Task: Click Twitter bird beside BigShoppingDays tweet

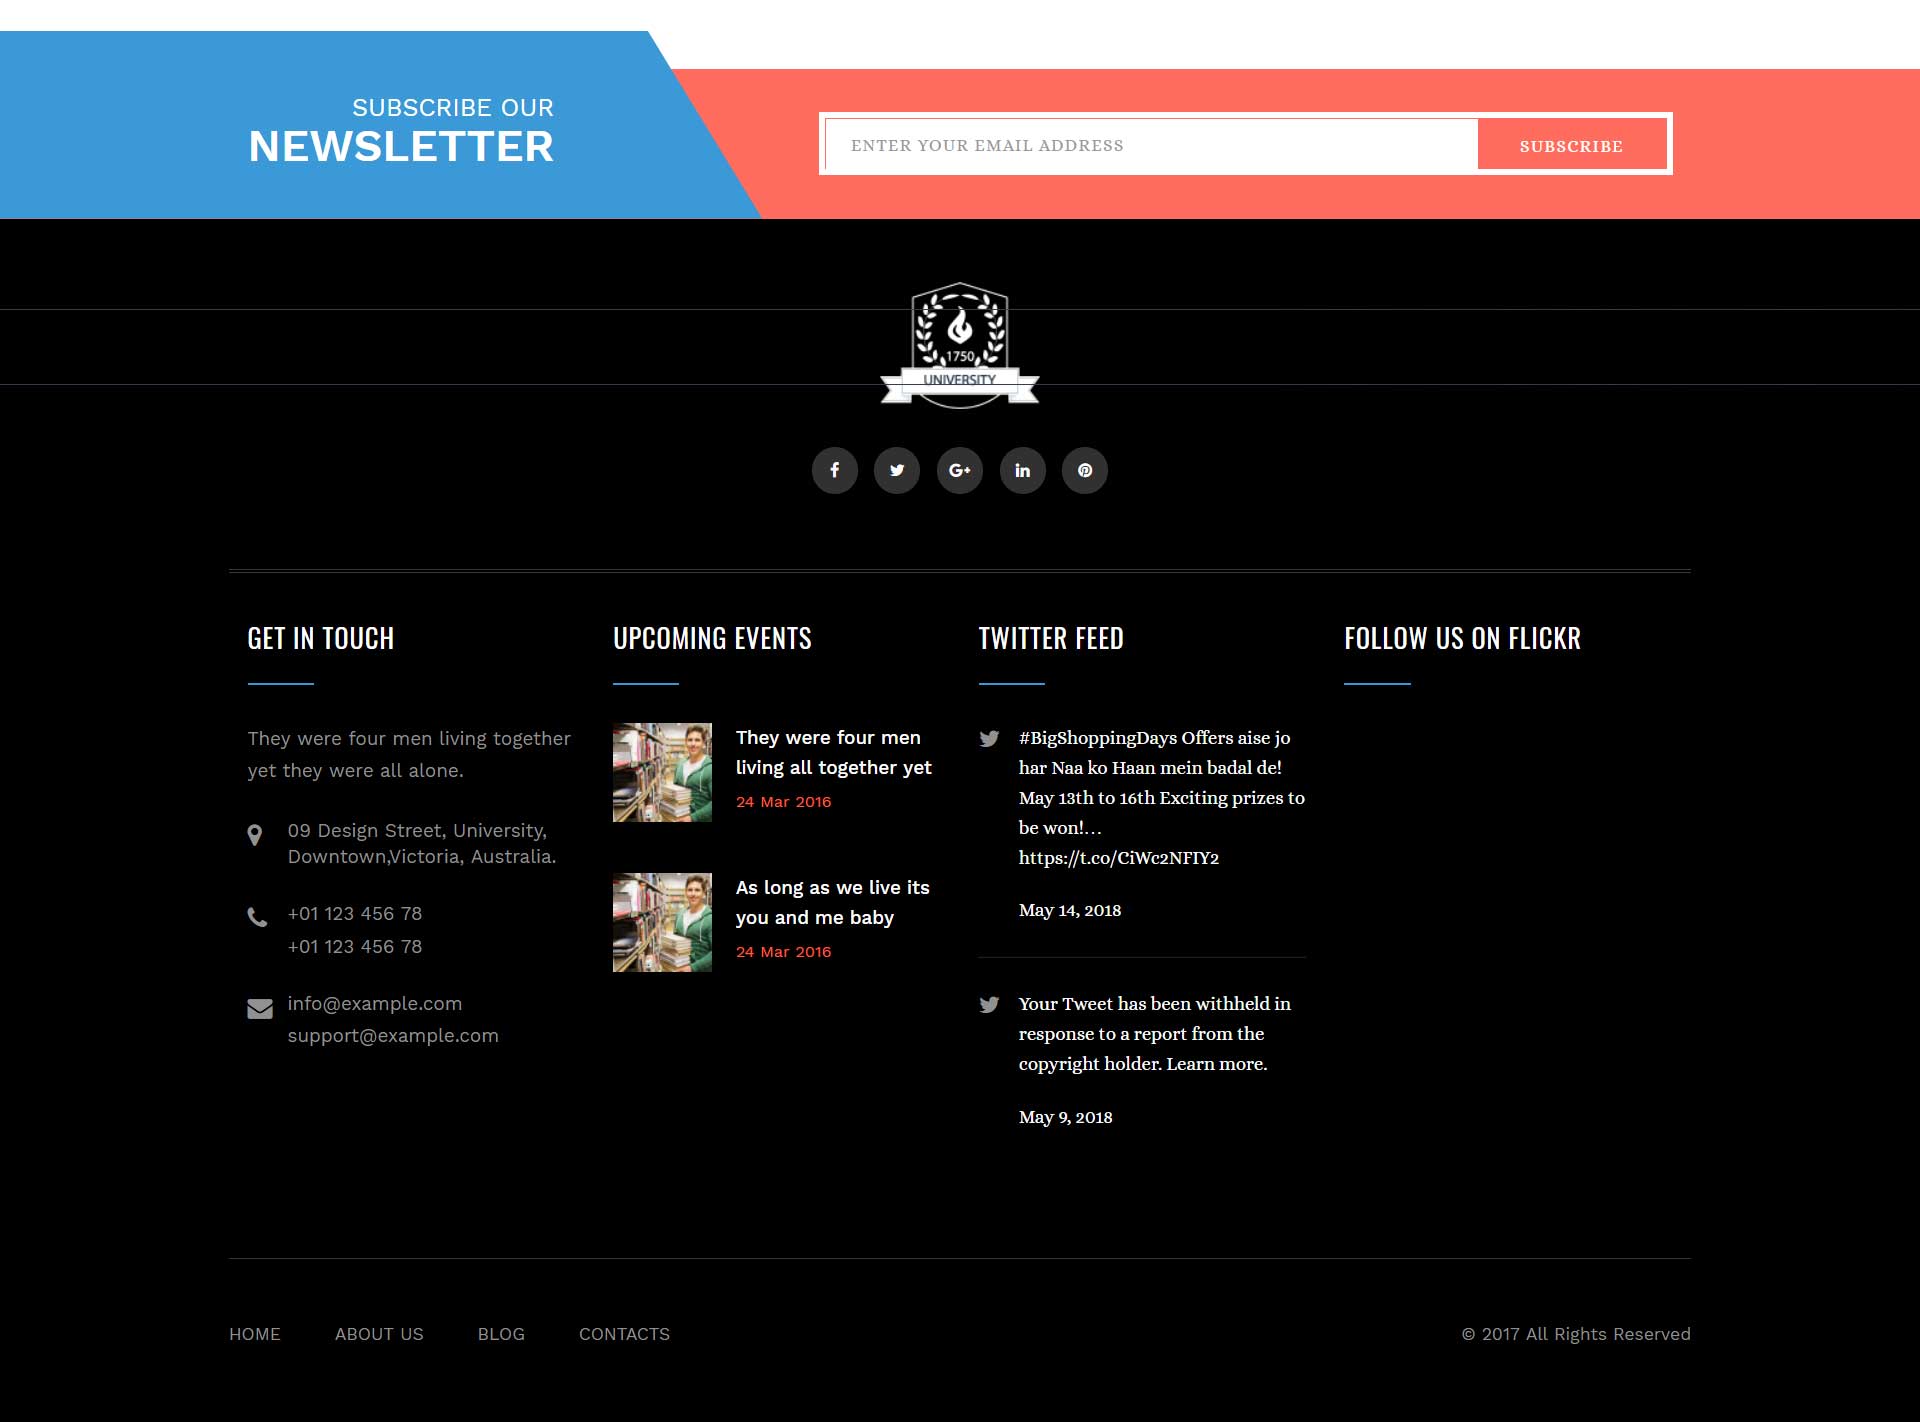Action: pyautogui.click(x=989, y=739)
